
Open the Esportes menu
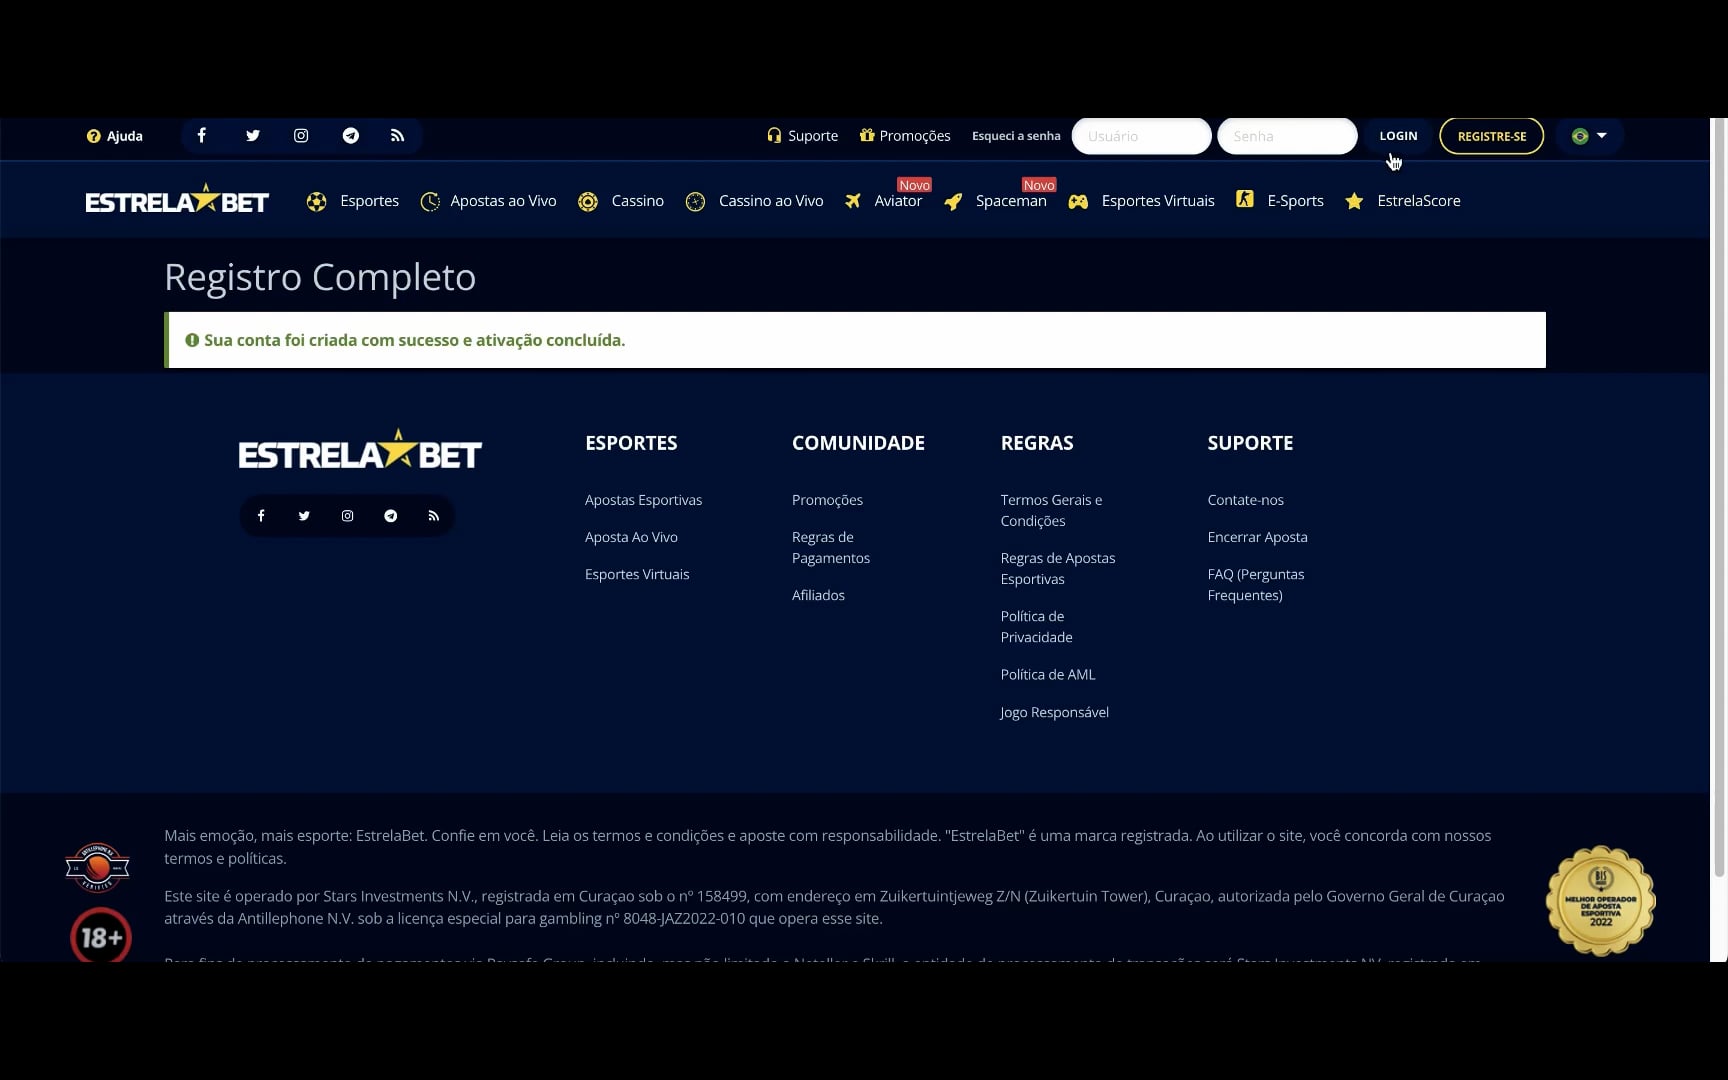coord(369,201)
